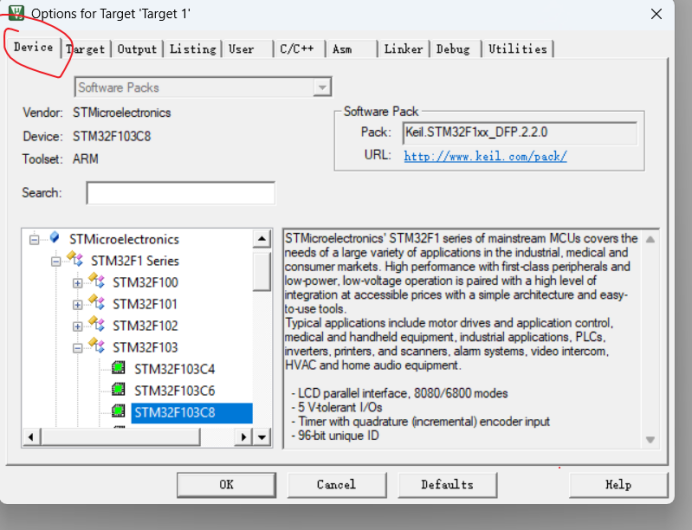Open the C/C++ tab
692x530 pixels.
click(297, 49)
